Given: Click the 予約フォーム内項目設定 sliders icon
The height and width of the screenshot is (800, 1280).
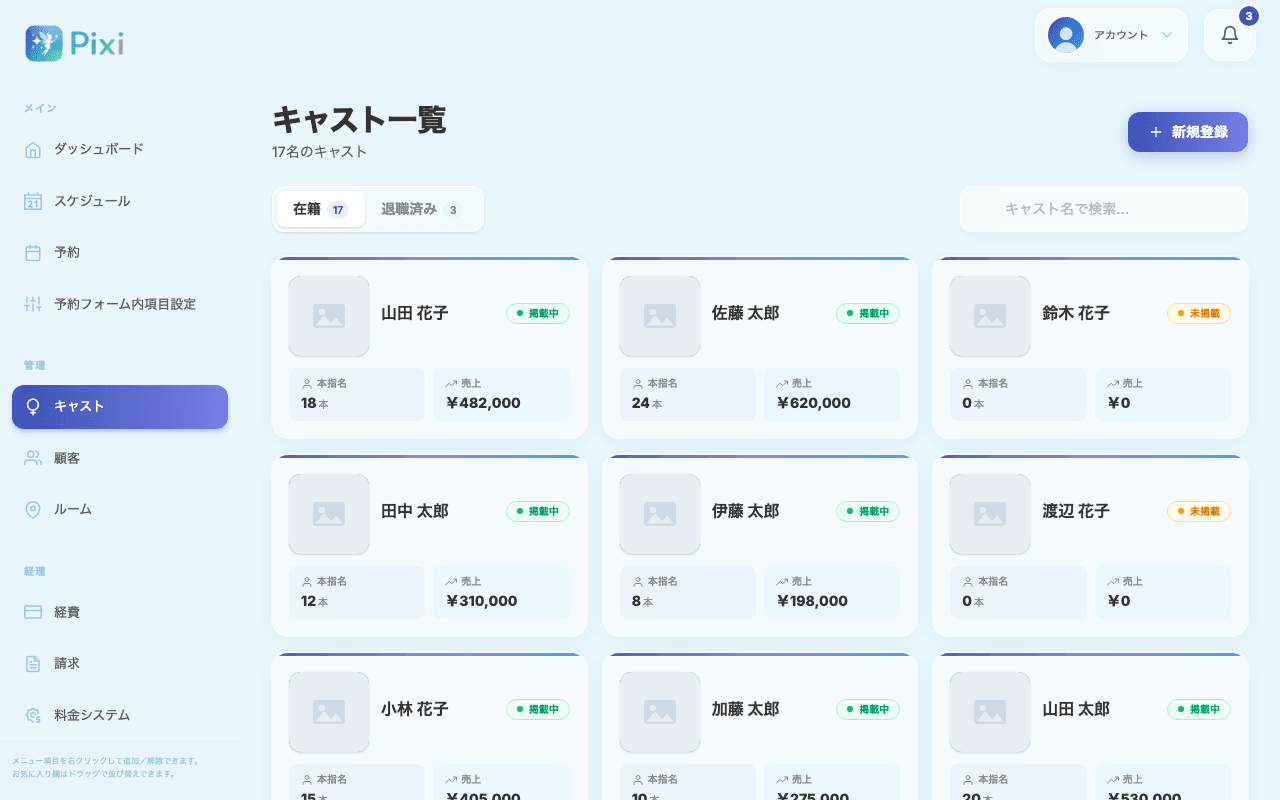Looking at the screenshot, I should (33, 304).
